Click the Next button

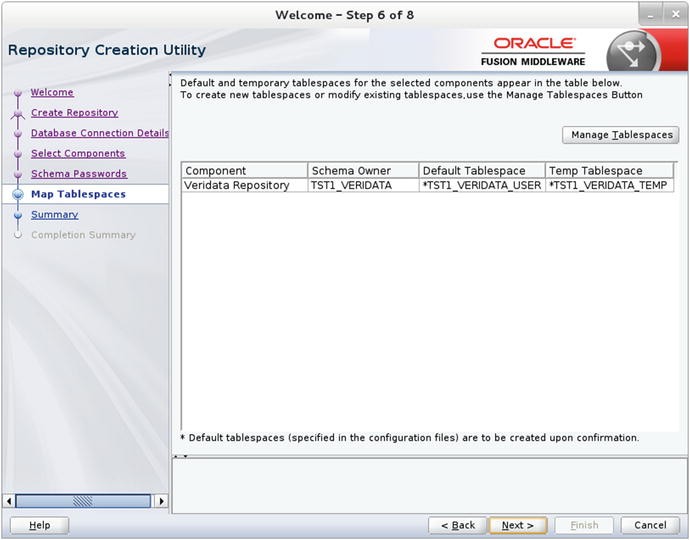tap(518, 525)
